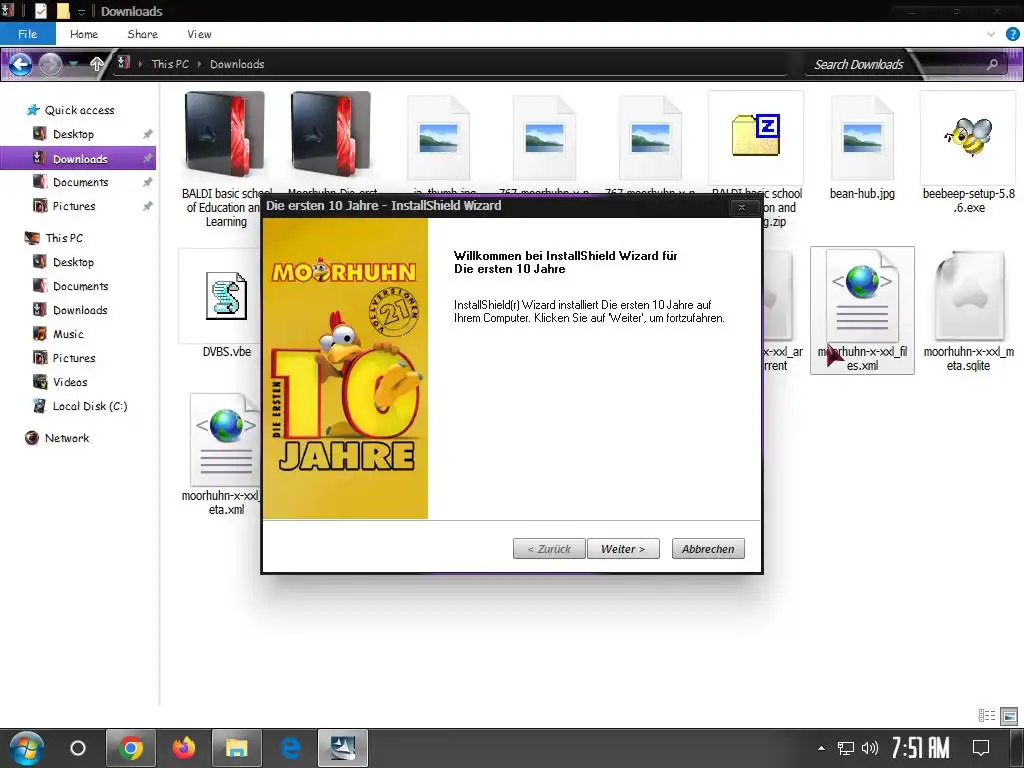This screenshot has height=768, width=1024.
Task: Open Pictures under This PC
Action: pos(74,358)
